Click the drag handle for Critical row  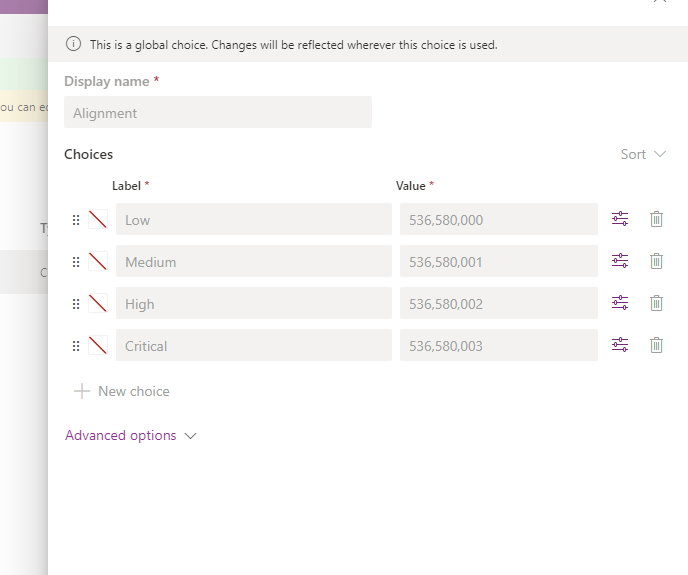pyautogui.click(x=76, y=346)
